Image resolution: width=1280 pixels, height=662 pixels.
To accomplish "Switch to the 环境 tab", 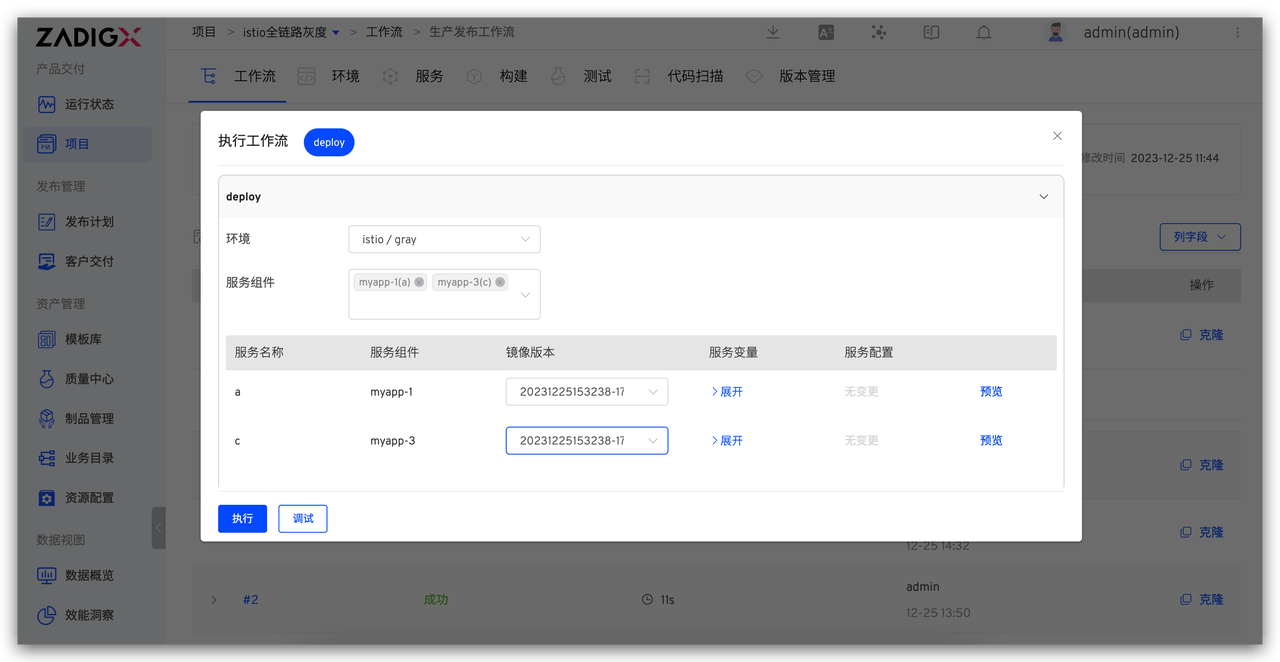I will point(345,76).
